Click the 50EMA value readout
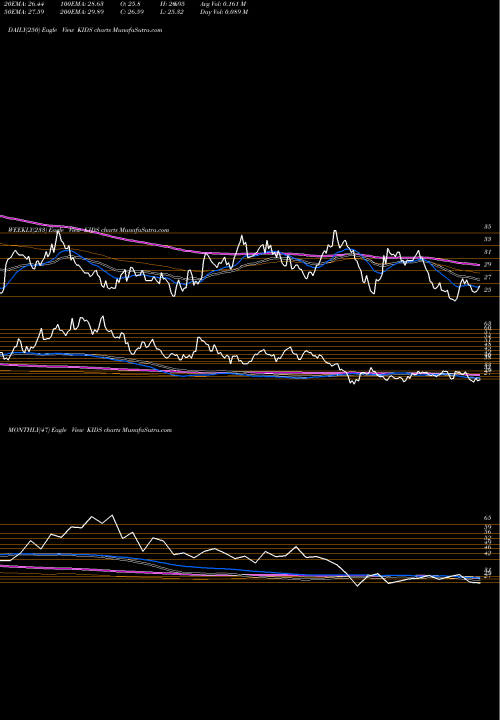Viewport: 500px width, 720px height. point(22,12)
